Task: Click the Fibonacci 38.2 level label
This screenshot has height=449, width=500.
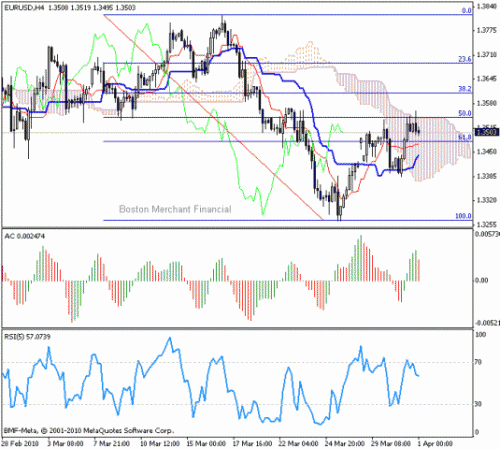Action: point(465,89)
